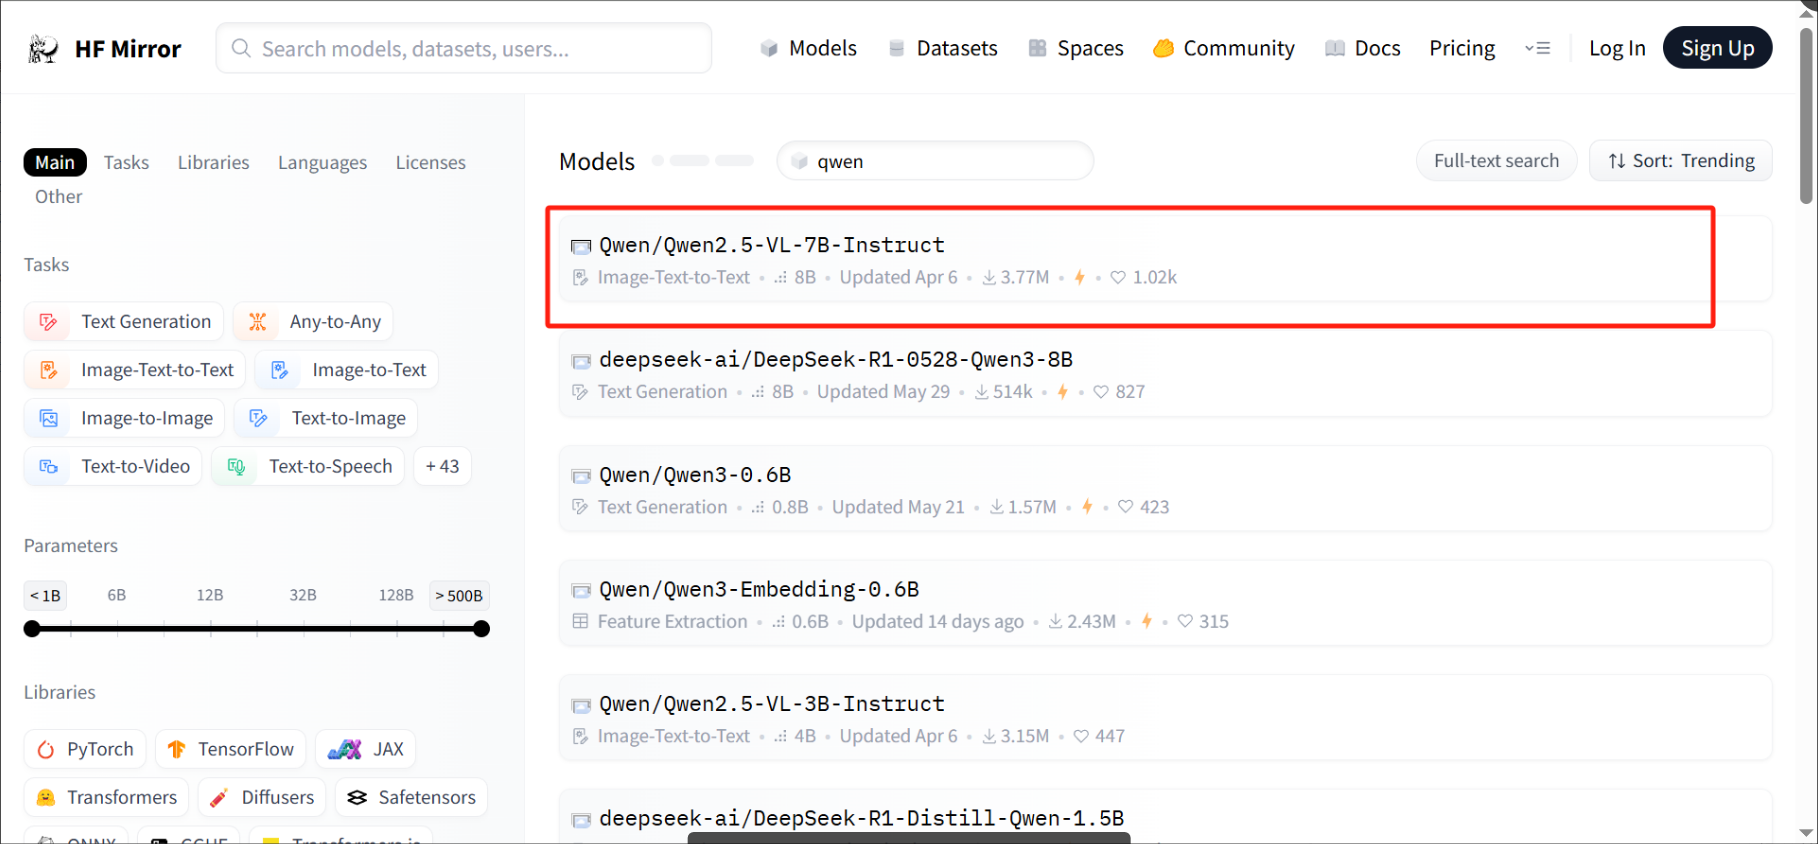Click the right parameters slider handle
Screen dimensions: 1818x844
click(482, 629)
